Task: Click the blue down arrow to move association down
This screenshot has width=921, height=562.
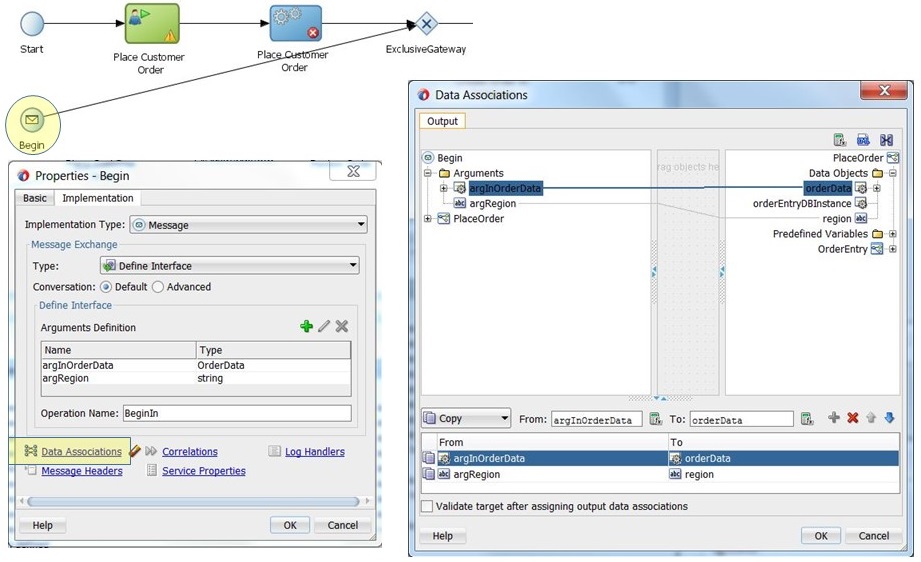Action: tap(889, 418)
